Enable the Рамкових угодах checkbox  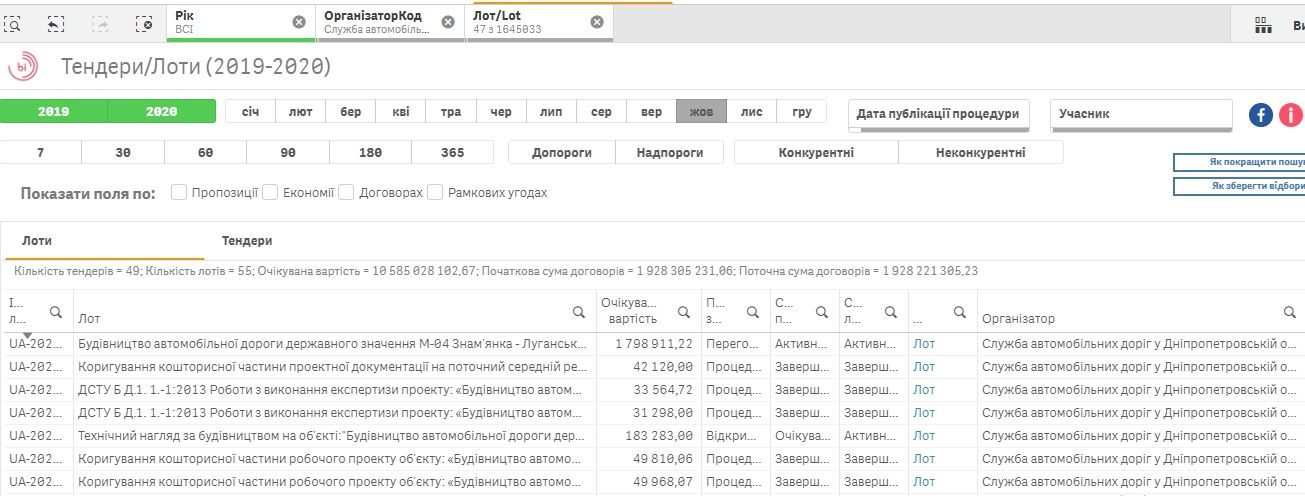point(435,192)
